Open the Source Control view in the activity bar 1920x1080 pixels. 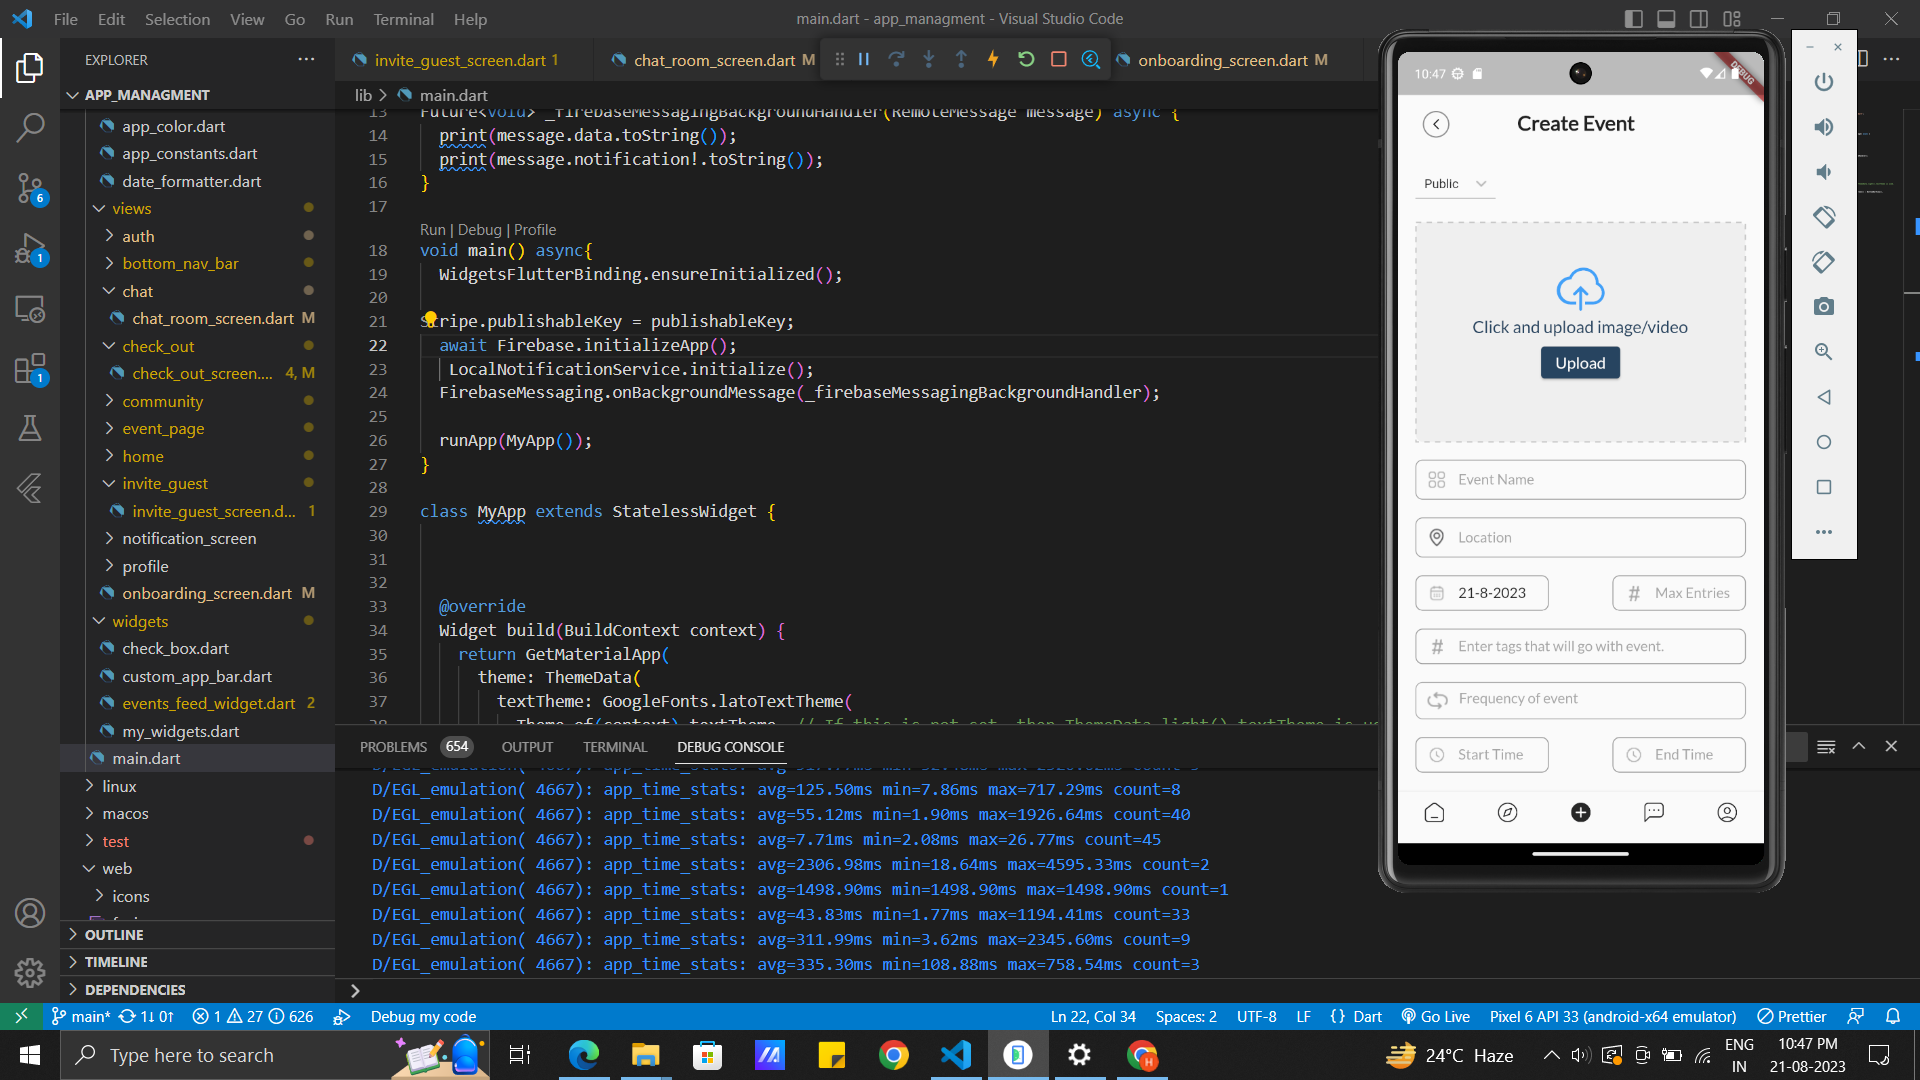[x=30, y=189]
